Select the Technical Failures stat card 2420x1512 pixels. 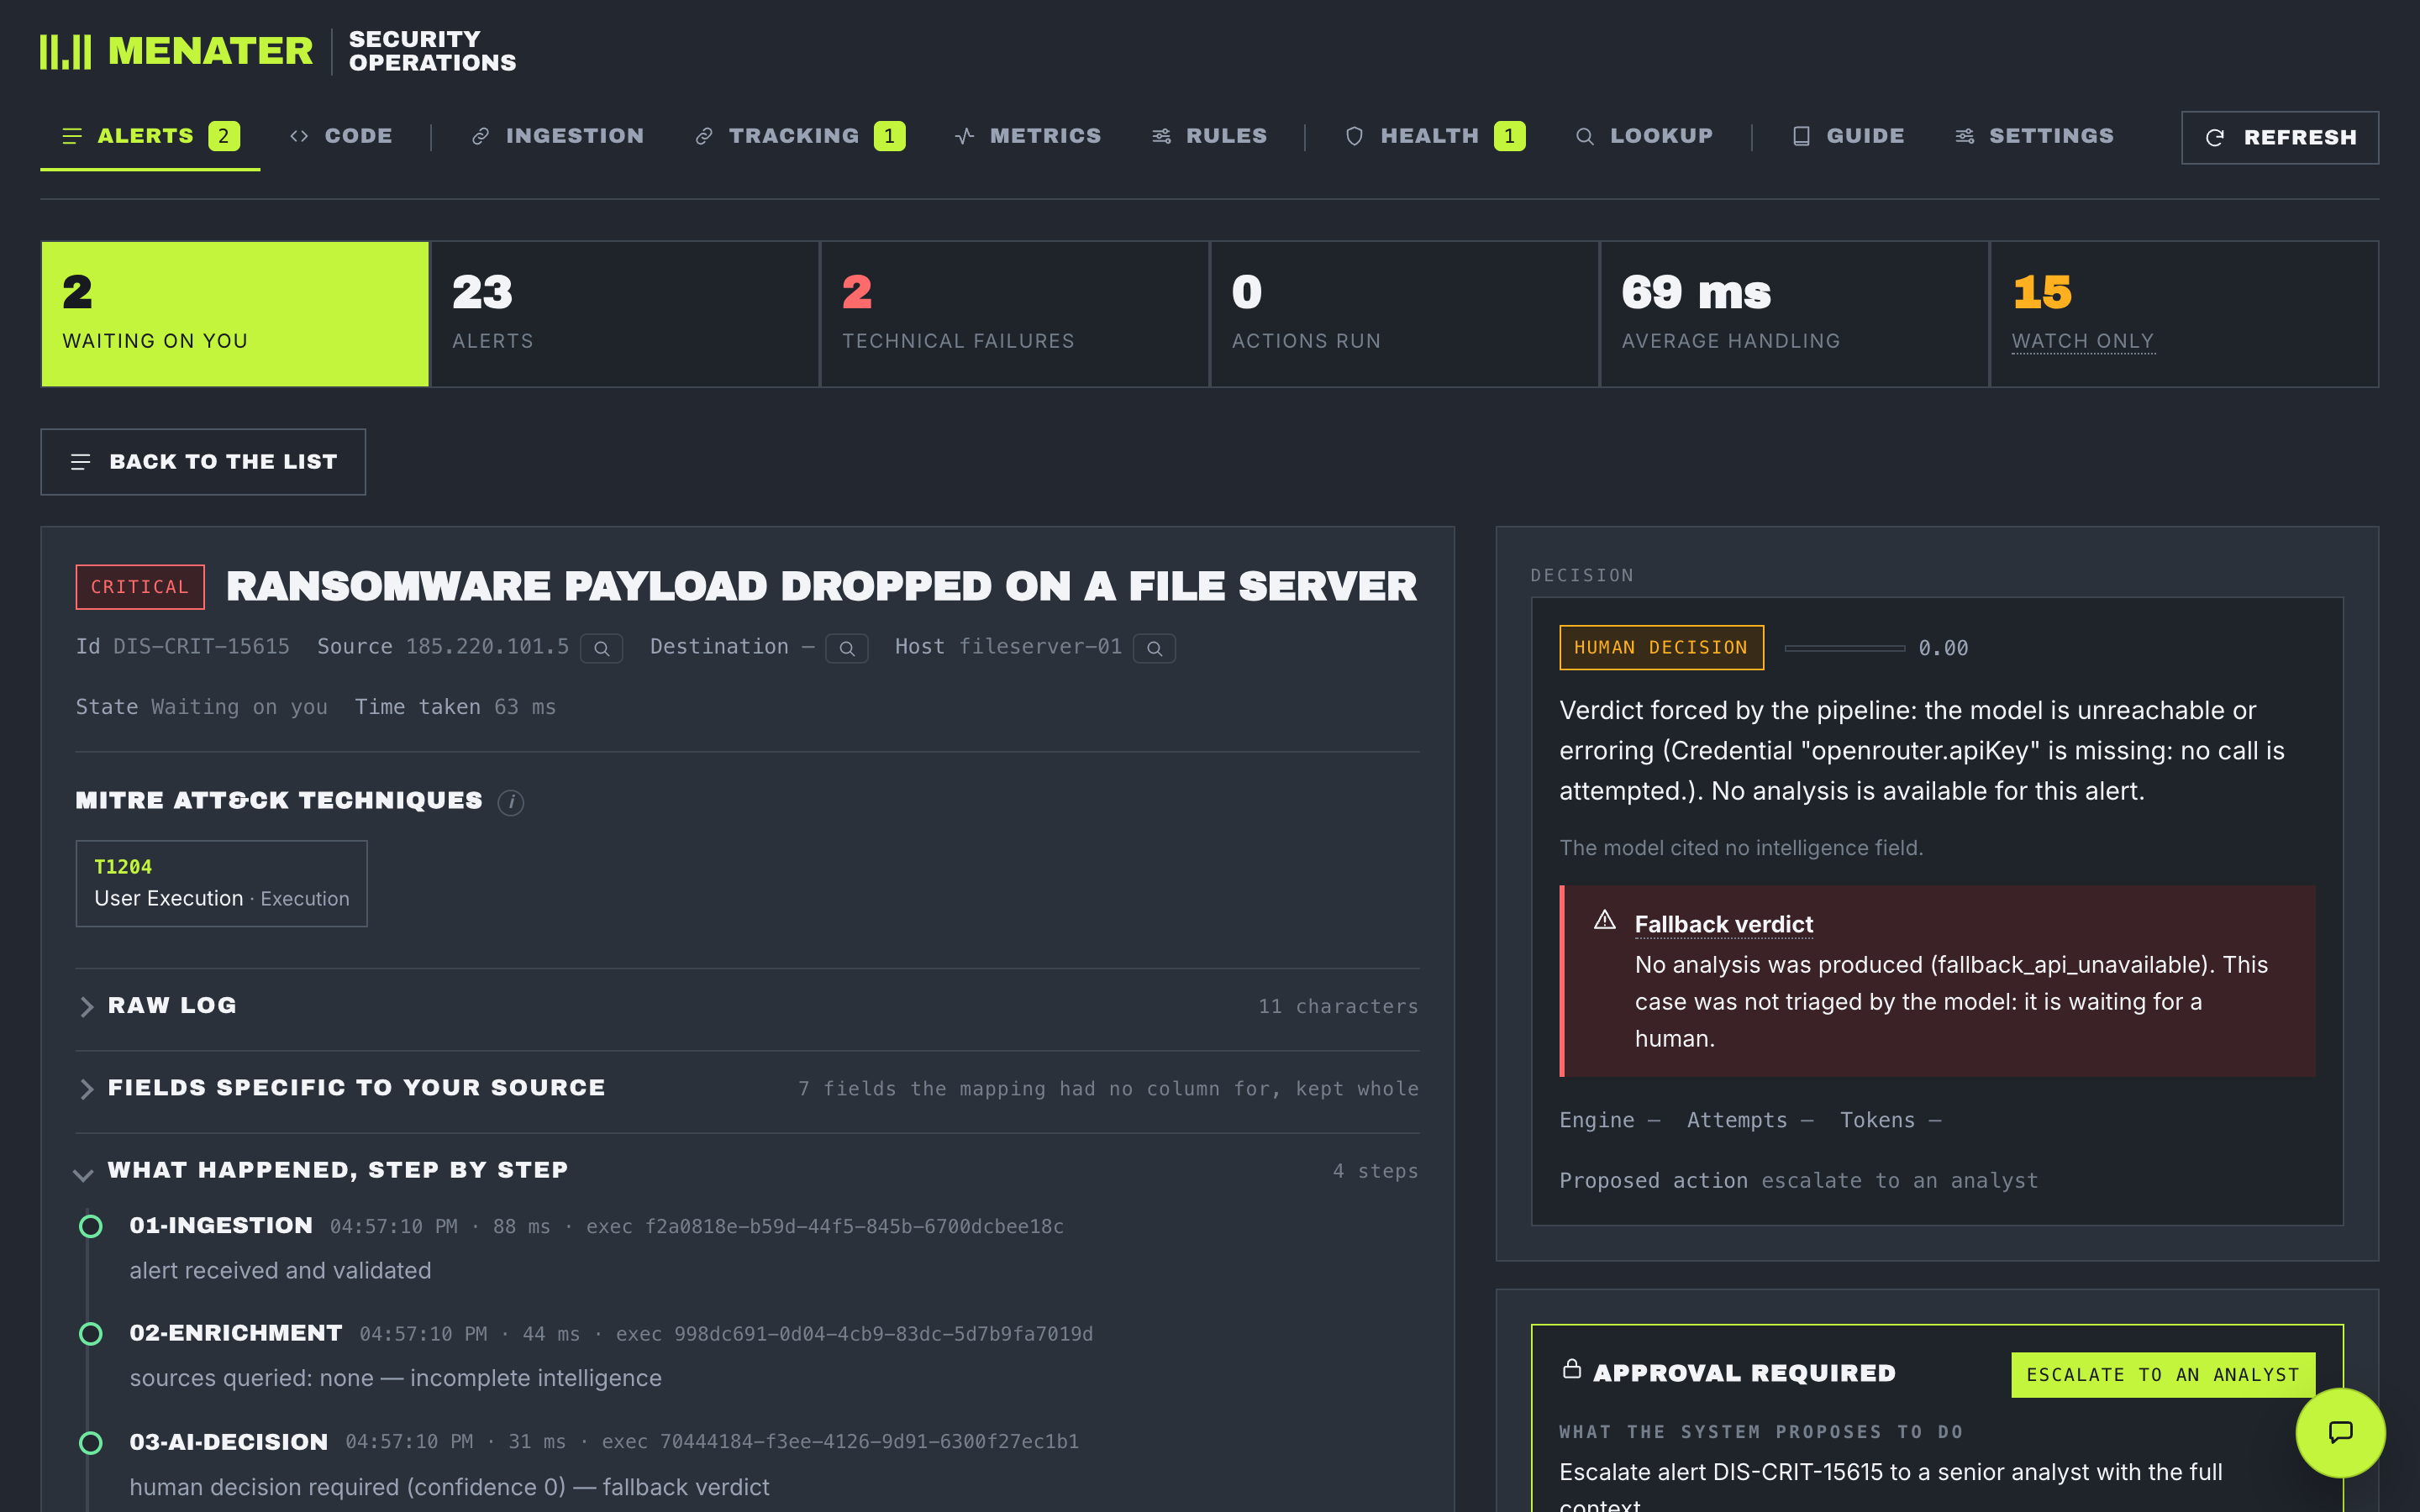coord(1015,314)
